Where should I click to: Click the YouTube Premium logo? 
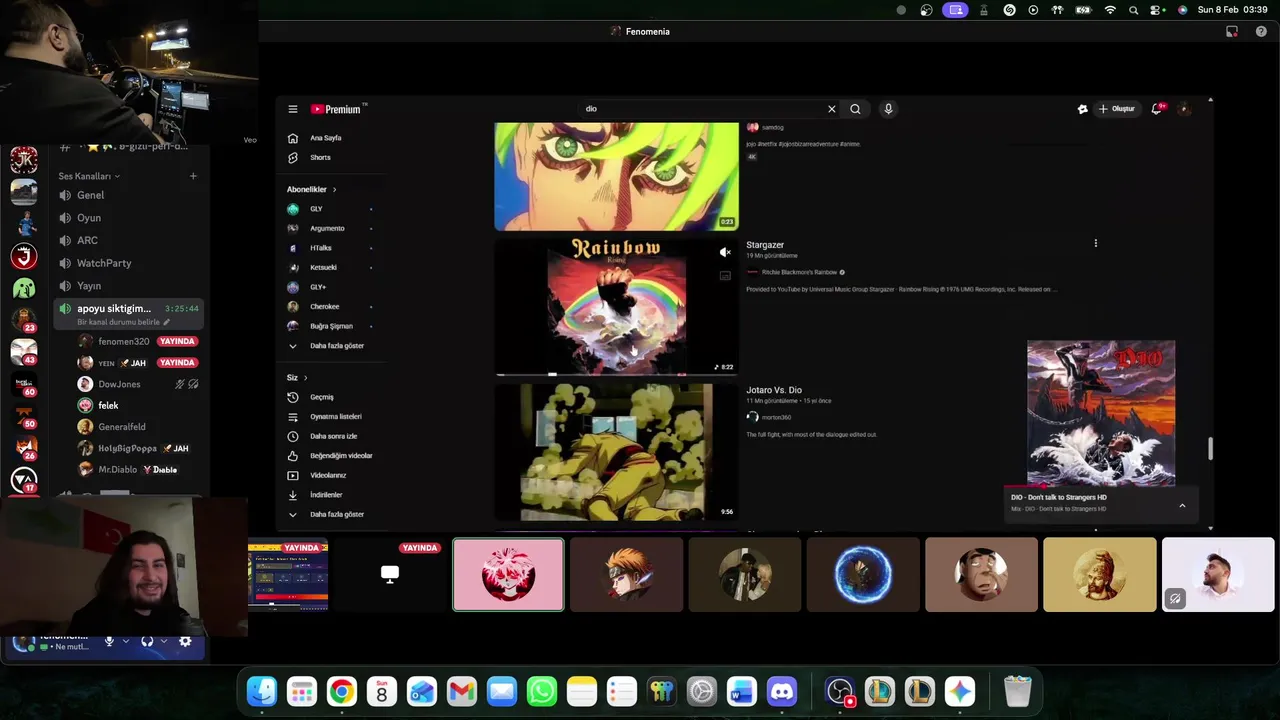click(x=338, y=109)
